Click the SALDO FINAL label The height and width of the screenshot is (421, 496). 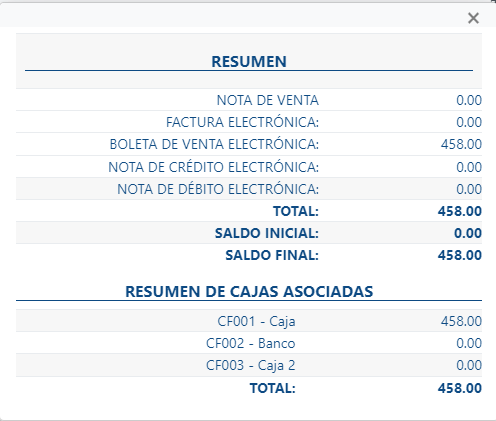tap(272, 255)
